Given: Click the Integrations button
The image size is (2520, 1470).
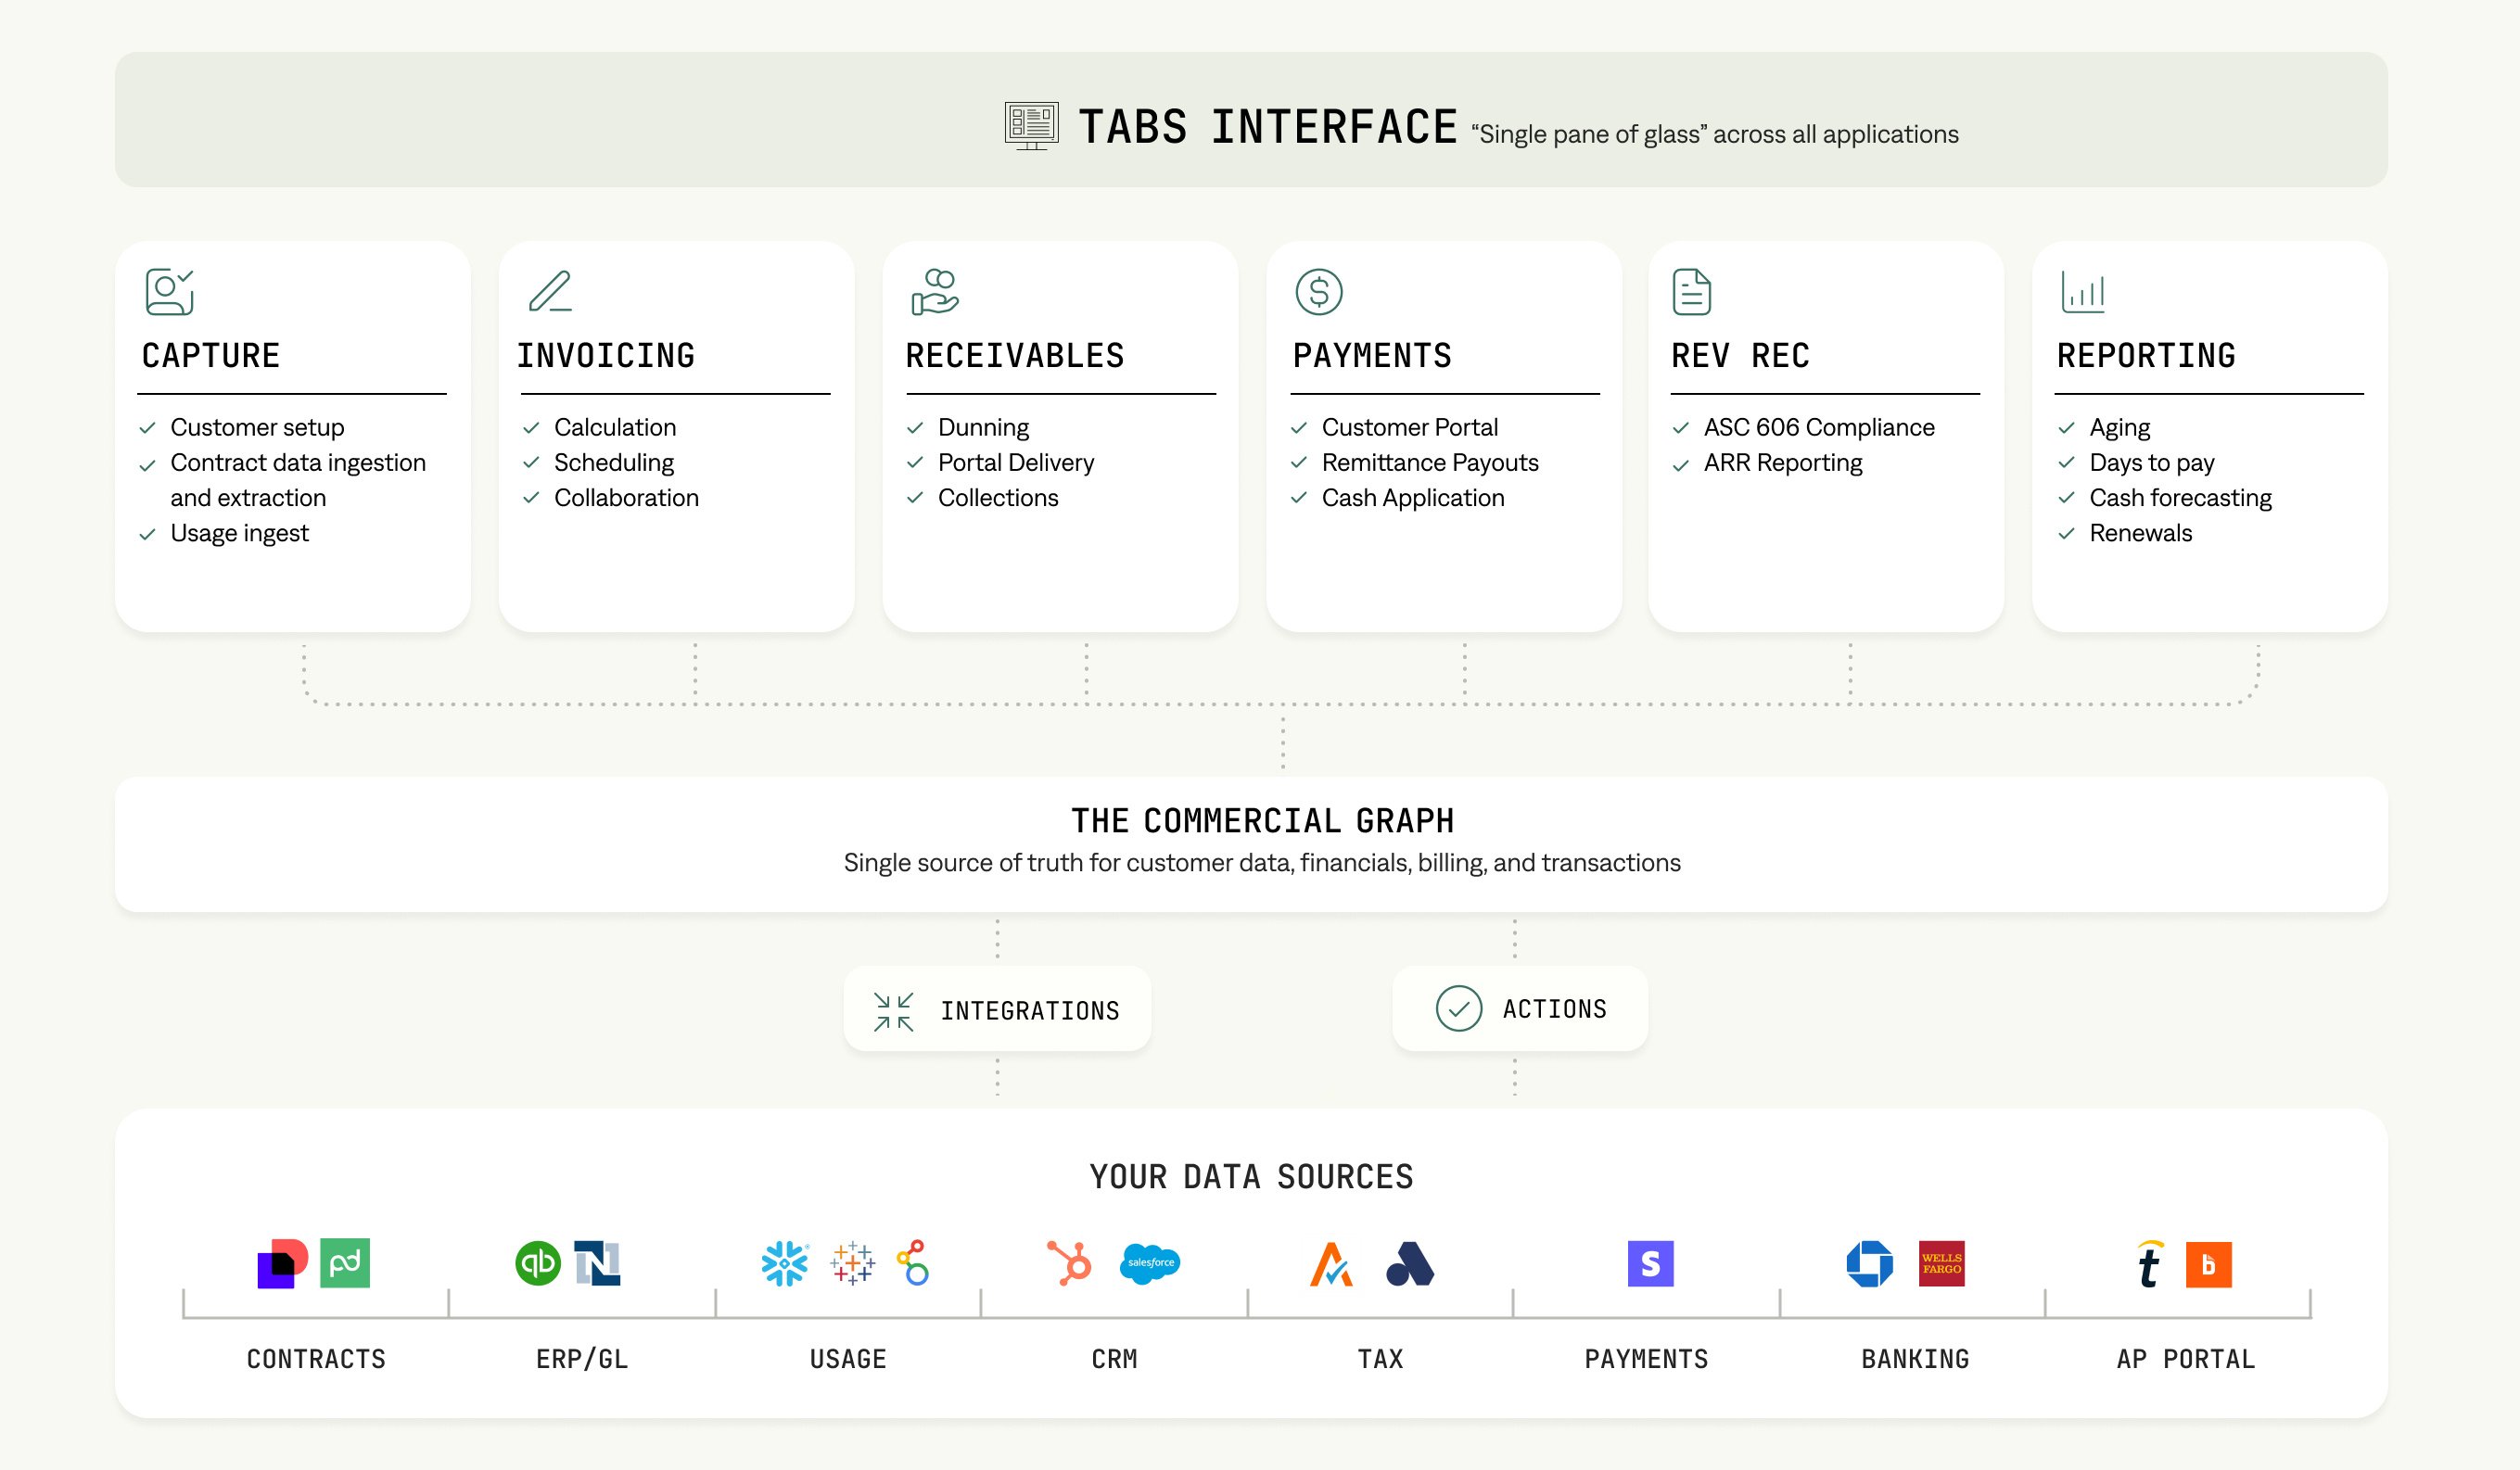Looking at the screenshot, I should (x=990, y=1009).
